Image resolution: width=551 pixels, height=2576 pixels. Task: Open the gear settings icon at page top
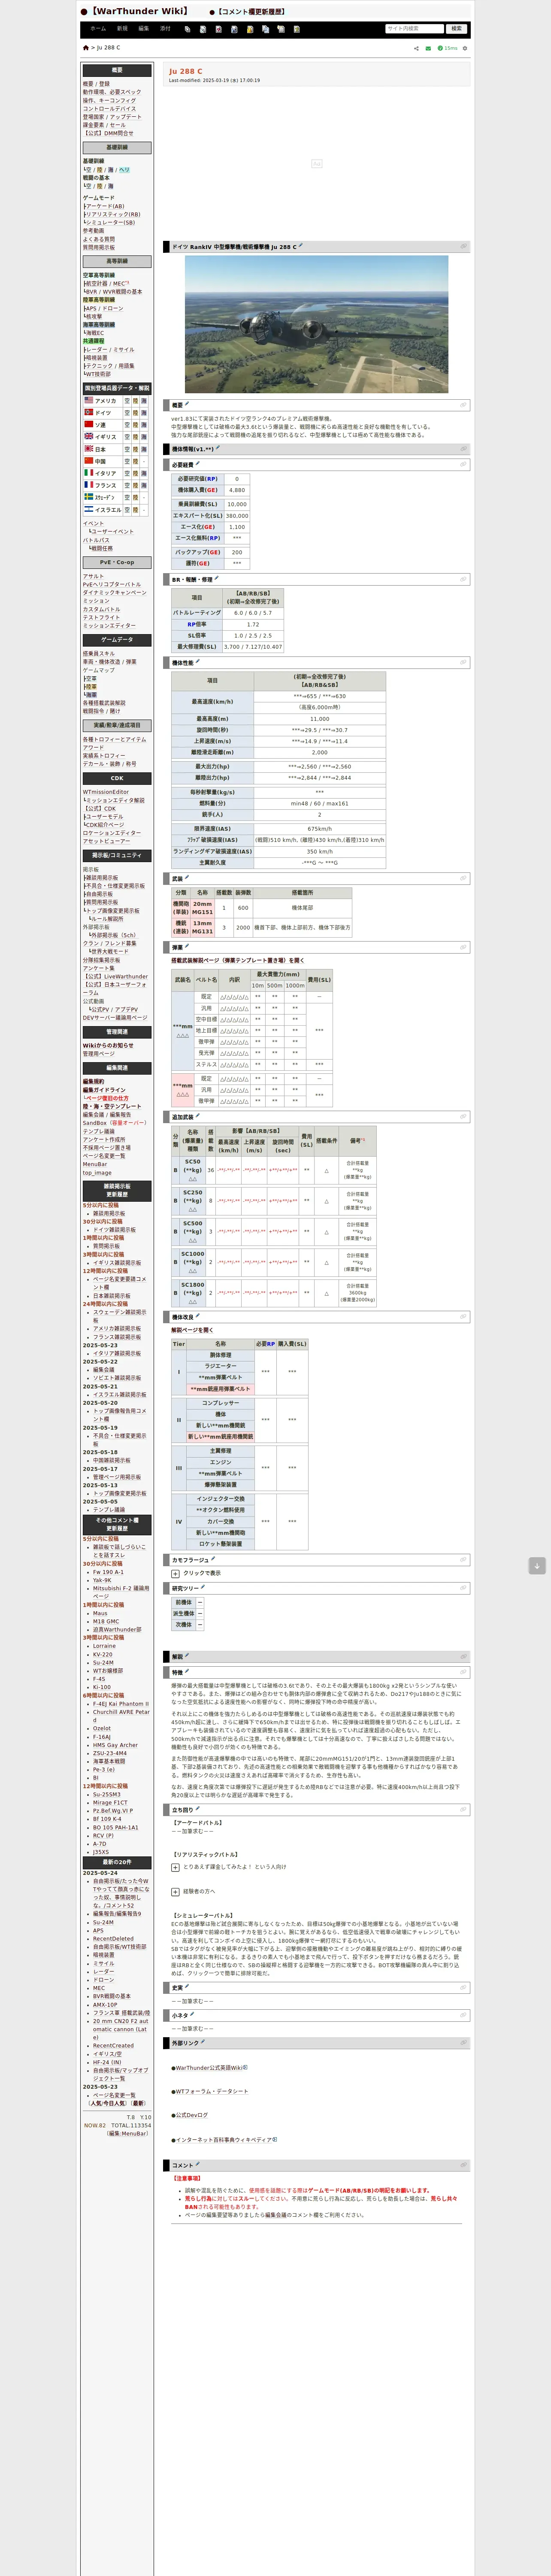pyautogui.click(x=465, y=48)
